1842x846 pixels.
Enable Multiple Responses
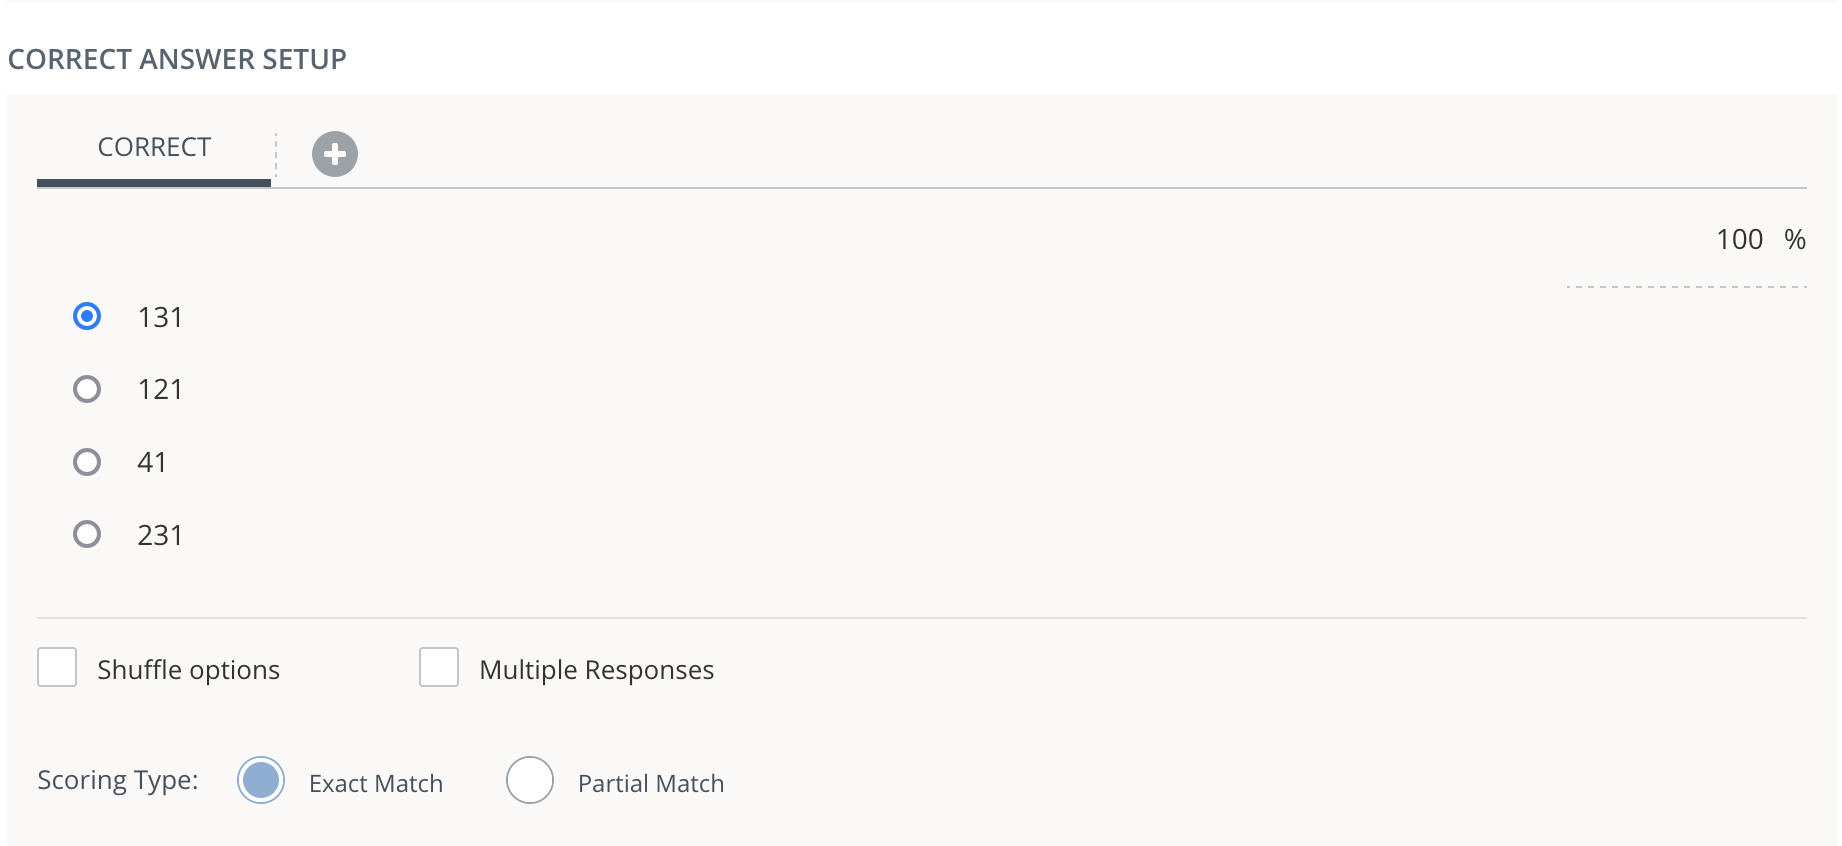[439, 668]
